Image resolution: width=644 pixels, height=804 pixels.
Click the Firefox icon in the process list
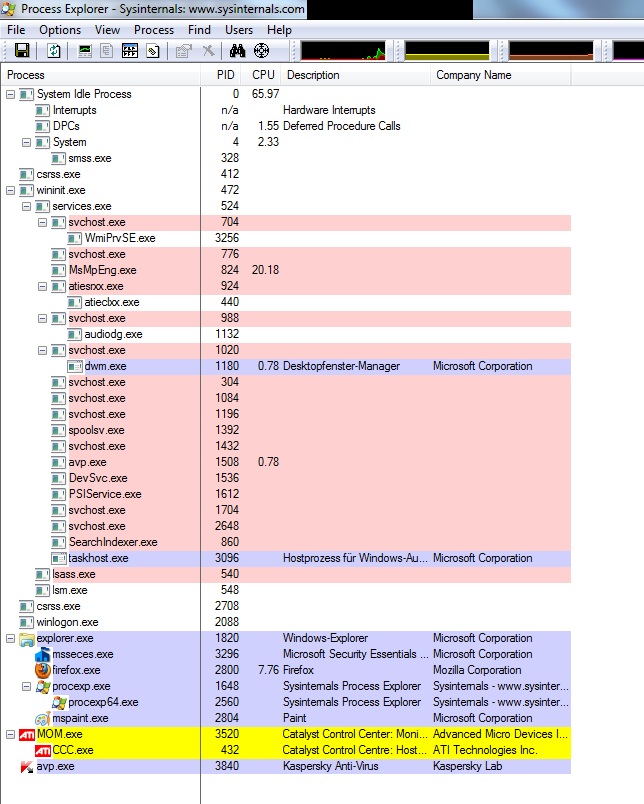tap(43, 670)
